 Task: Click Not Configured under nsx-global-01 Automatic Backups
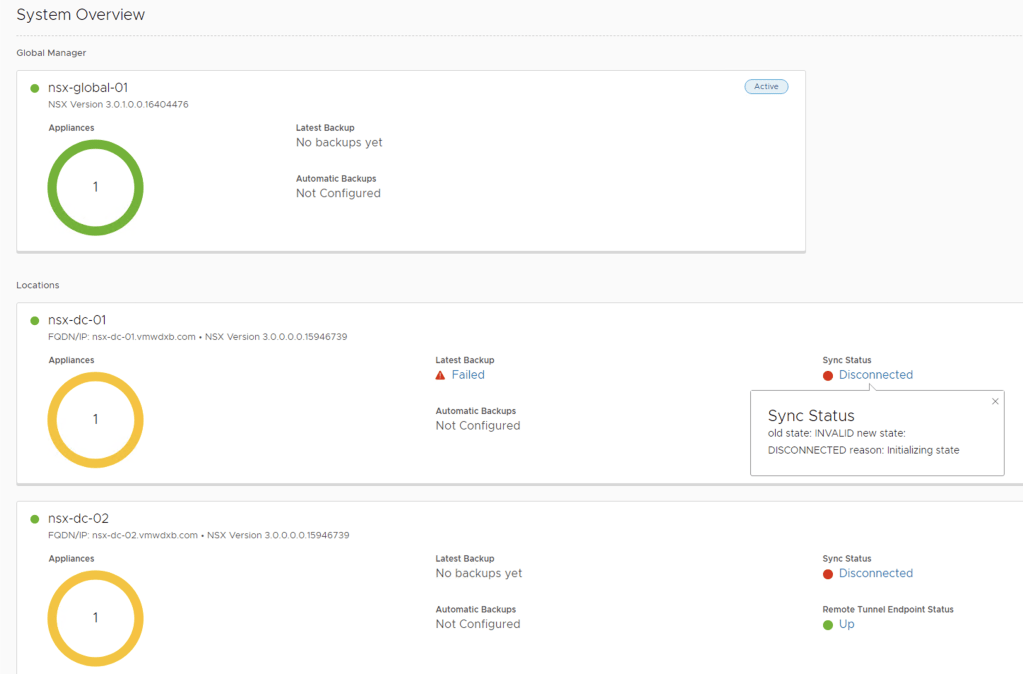(338, 193)
